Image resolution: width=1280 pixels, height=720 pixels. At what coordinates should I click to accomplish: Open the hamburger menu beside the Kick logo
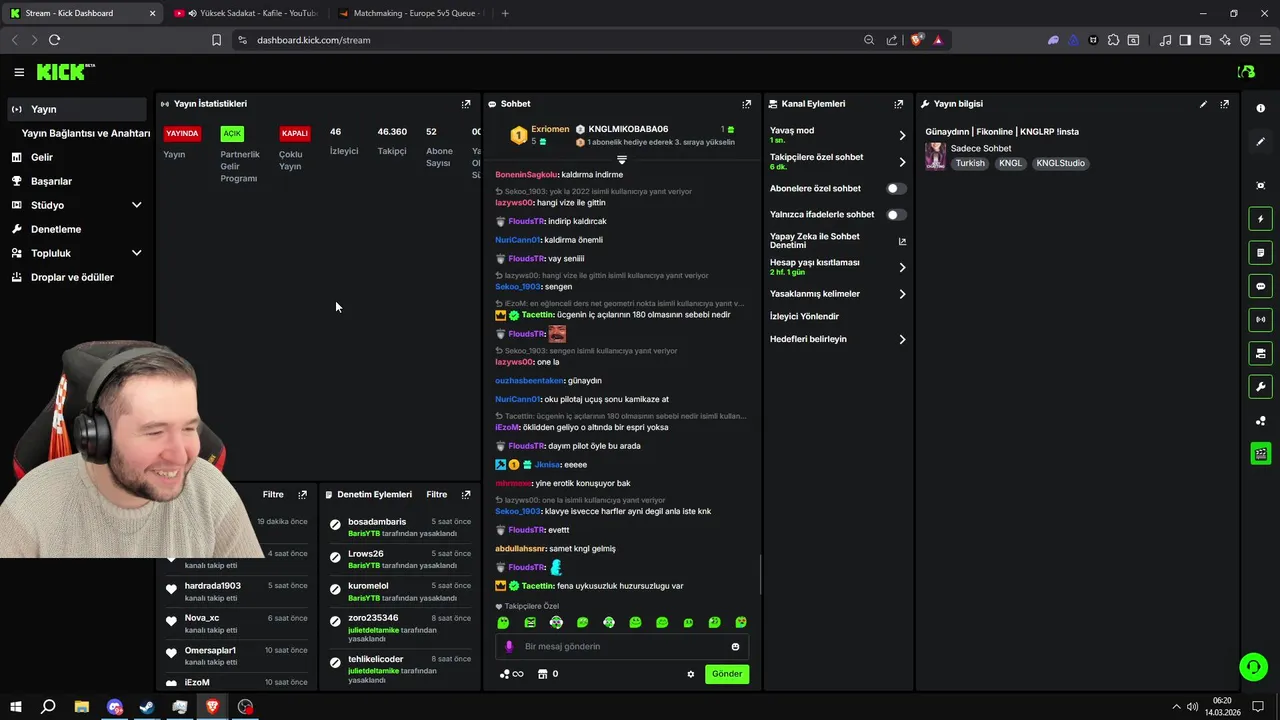pyautogui.click(x=19, y=72)
